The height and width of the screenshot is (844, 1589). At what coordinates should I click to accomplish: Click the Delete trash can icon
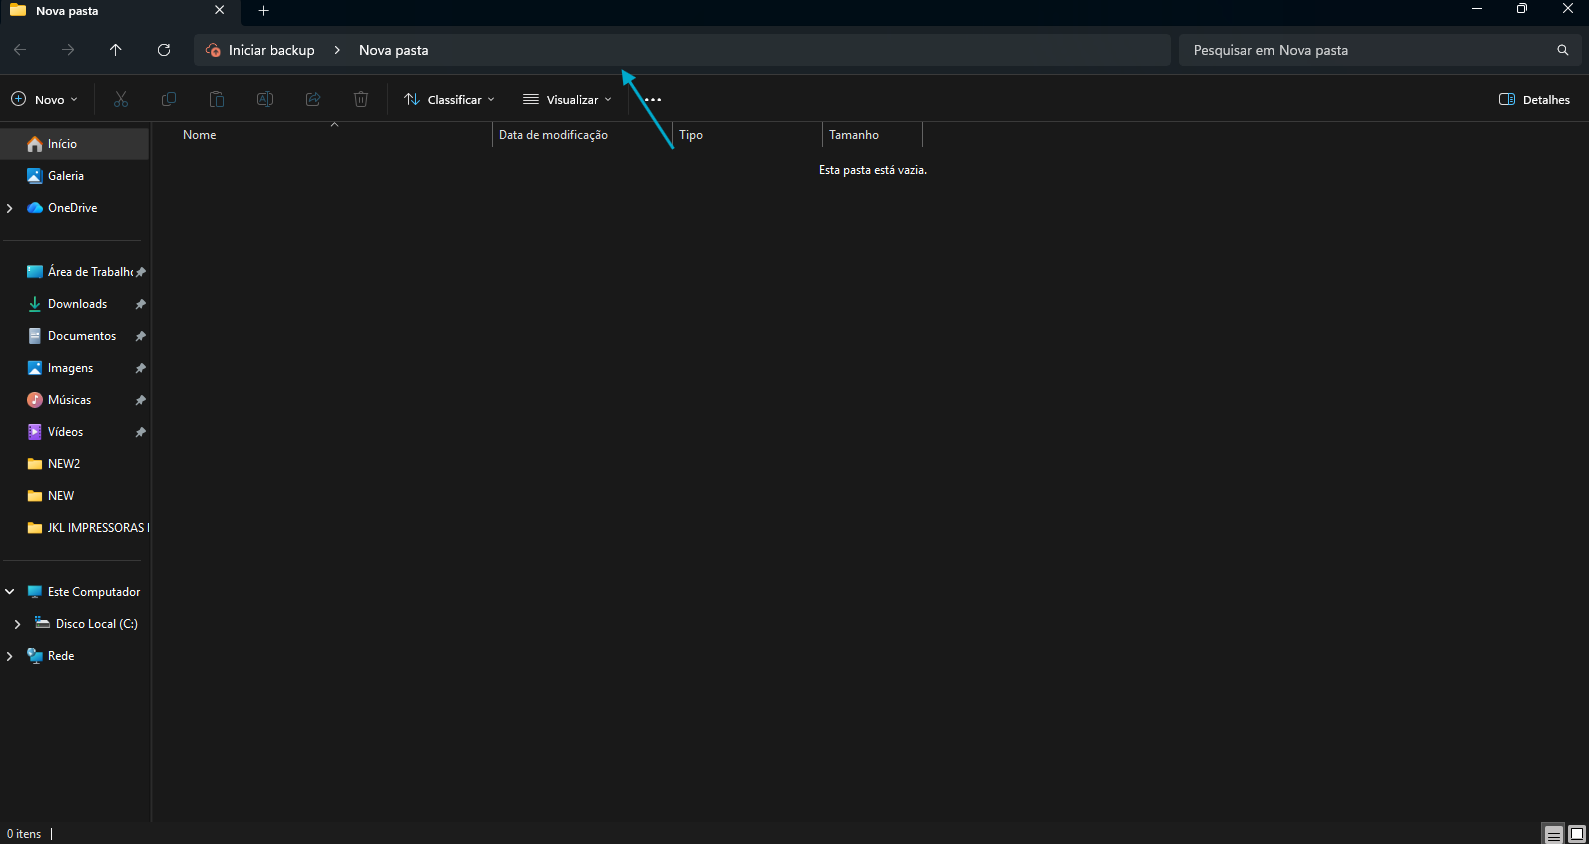click(x=361, y=99)
